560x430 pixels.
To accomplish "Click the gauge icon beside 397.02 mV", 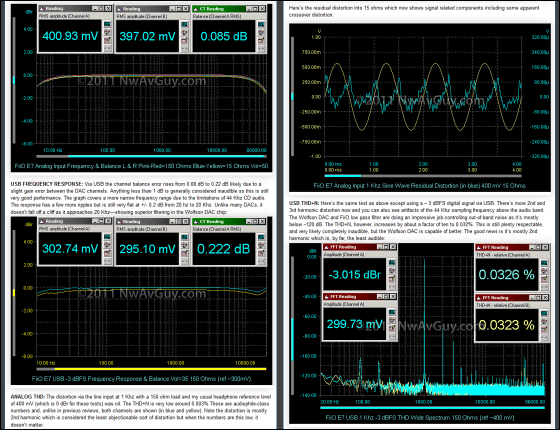I will point(184,32).
